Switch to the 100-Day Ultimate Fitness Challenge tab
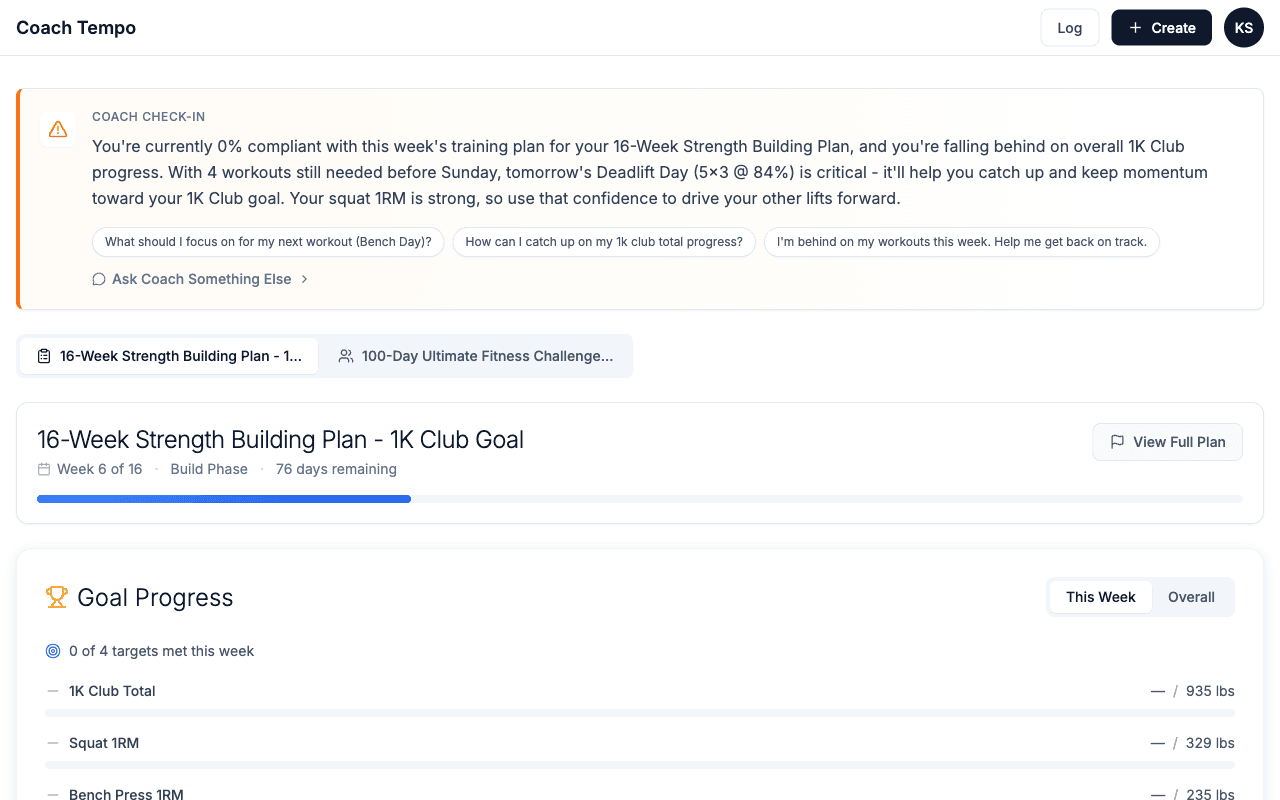Image resolution: width=1280 pixels, height=800 pixels. coord(476,356)
